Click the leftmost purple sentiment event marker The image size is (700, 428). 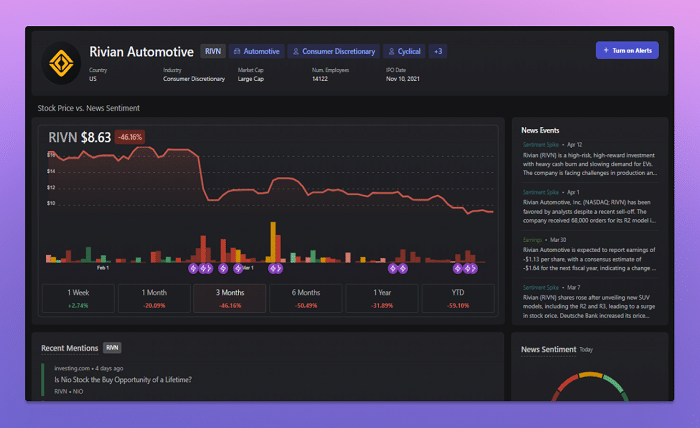(193, 268)
